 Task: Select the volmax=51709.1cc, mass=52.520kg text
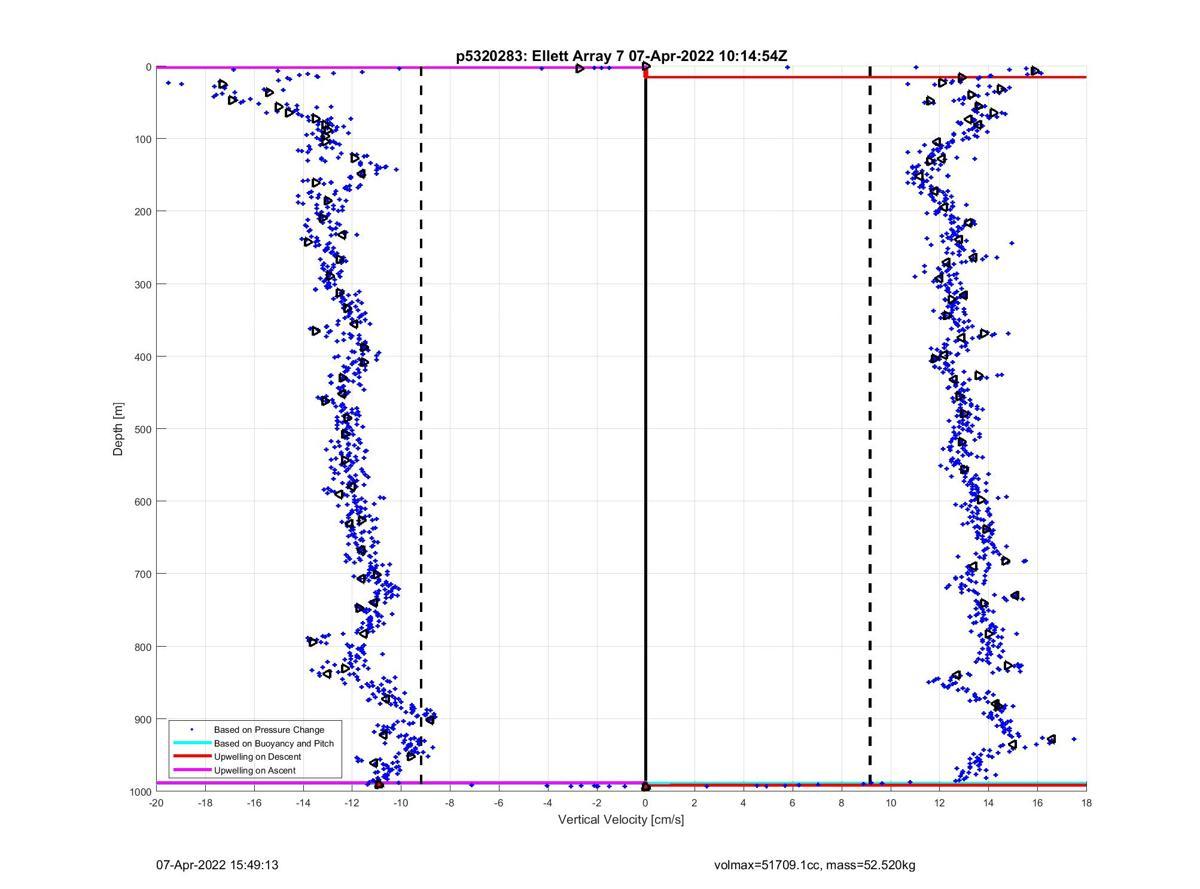(815, 864)
